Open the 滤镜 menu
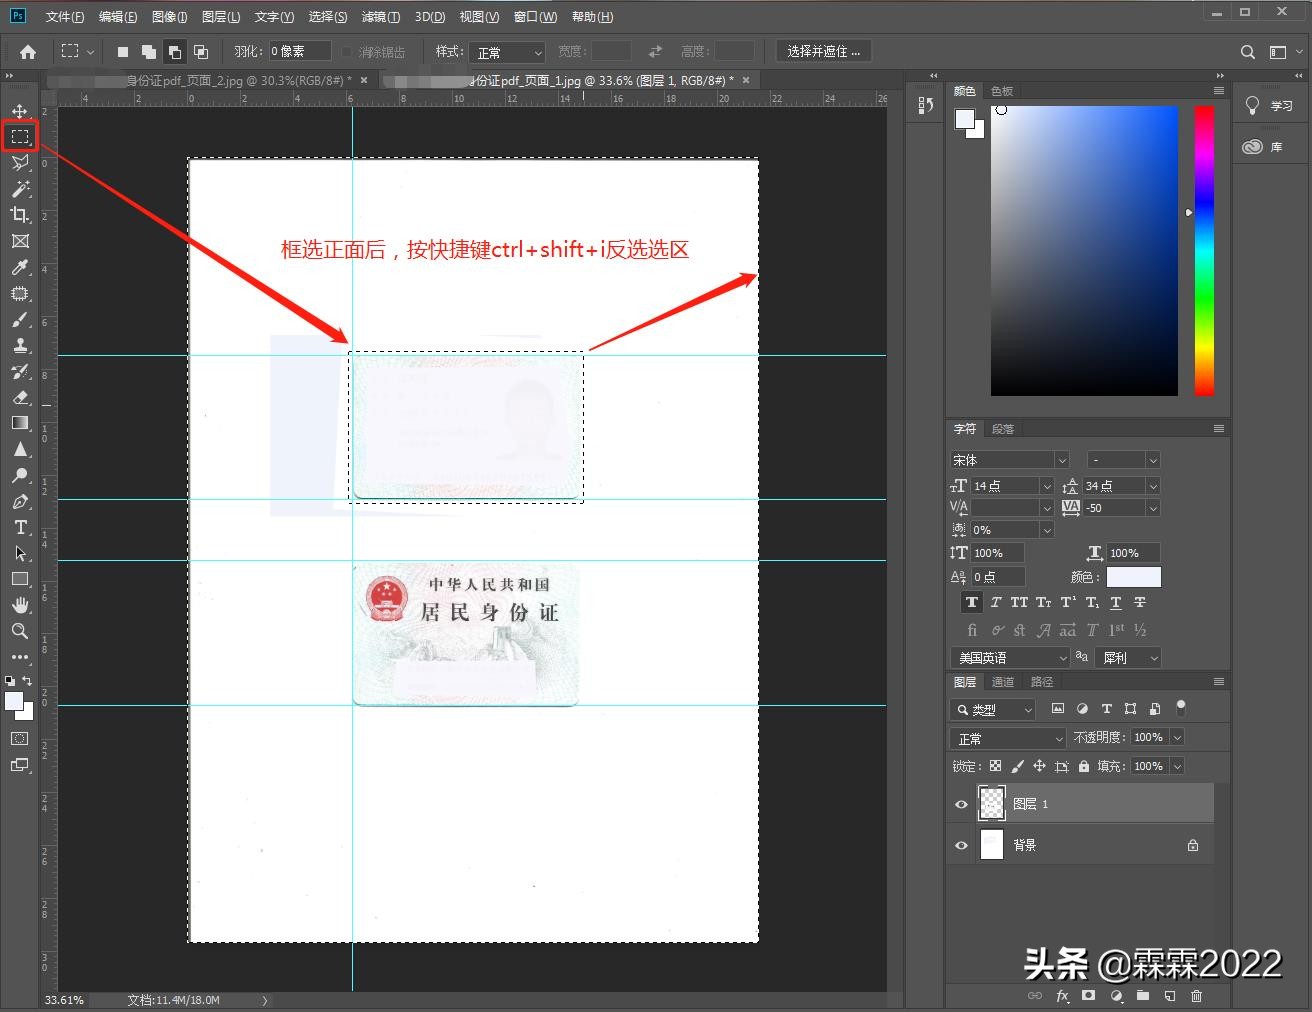Screen dimensions: 1312x1012 click(x=380, y=17)
